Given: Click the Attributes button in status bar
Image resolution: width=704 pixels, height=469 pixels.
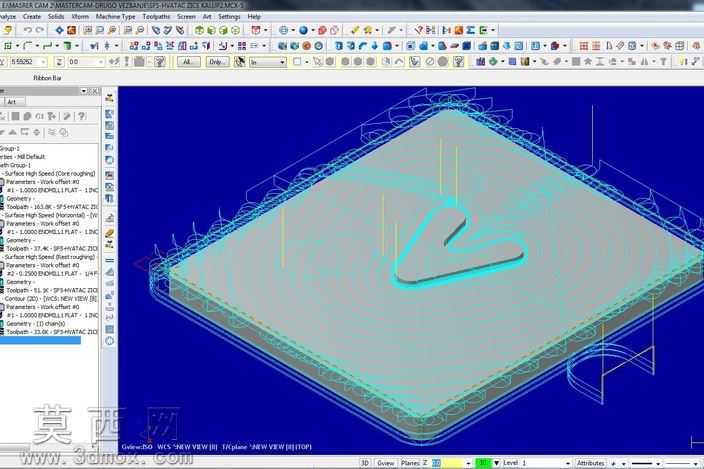Looking at the screenshot, I should point(590,463).
